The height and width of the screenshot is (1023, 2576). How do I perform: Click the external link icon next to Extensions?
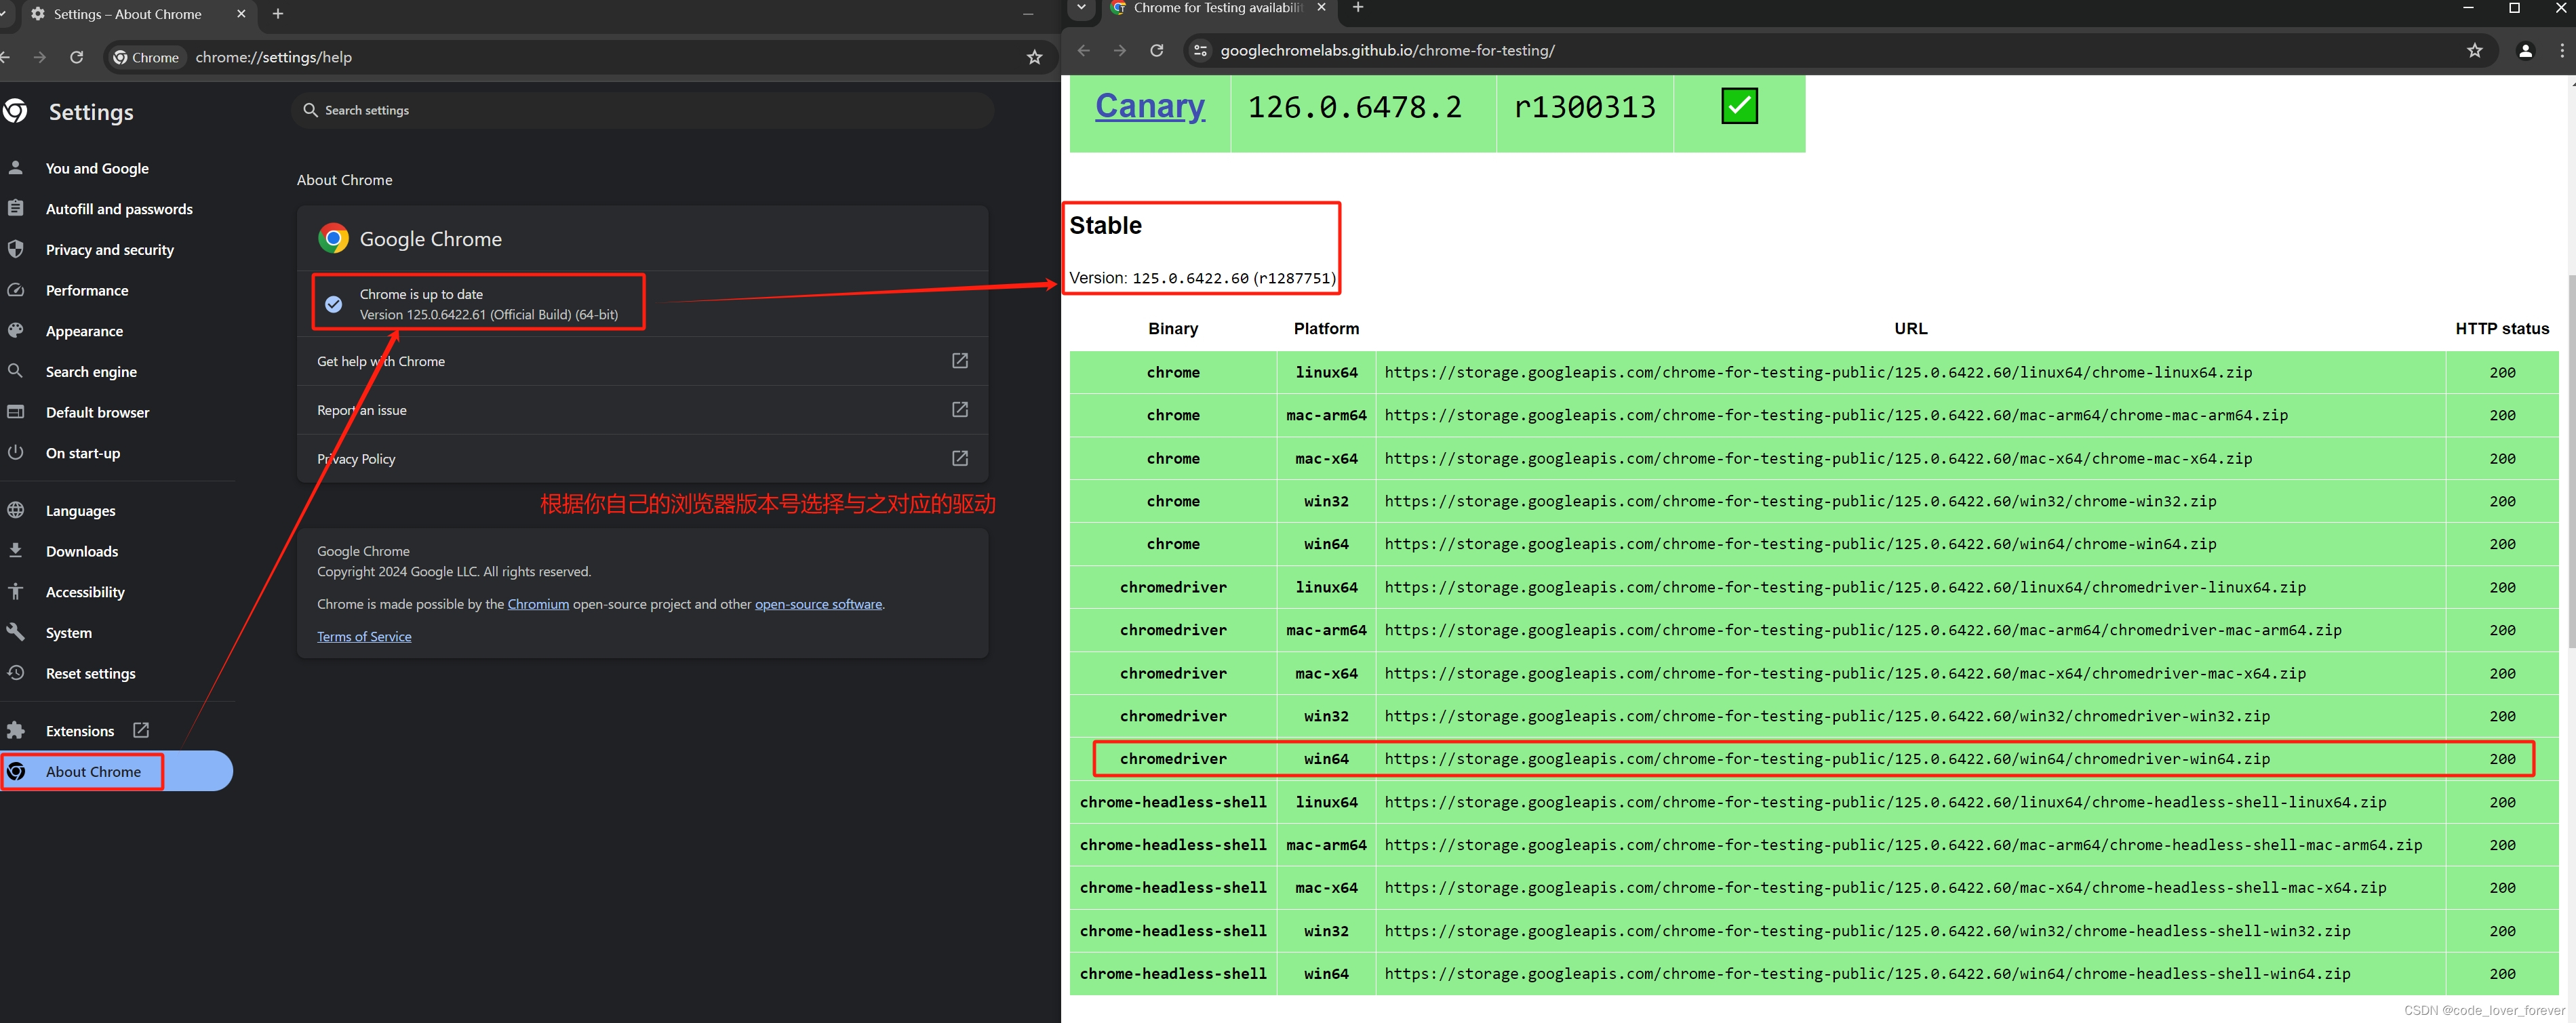pyautogui.click(x=140, y=730)
